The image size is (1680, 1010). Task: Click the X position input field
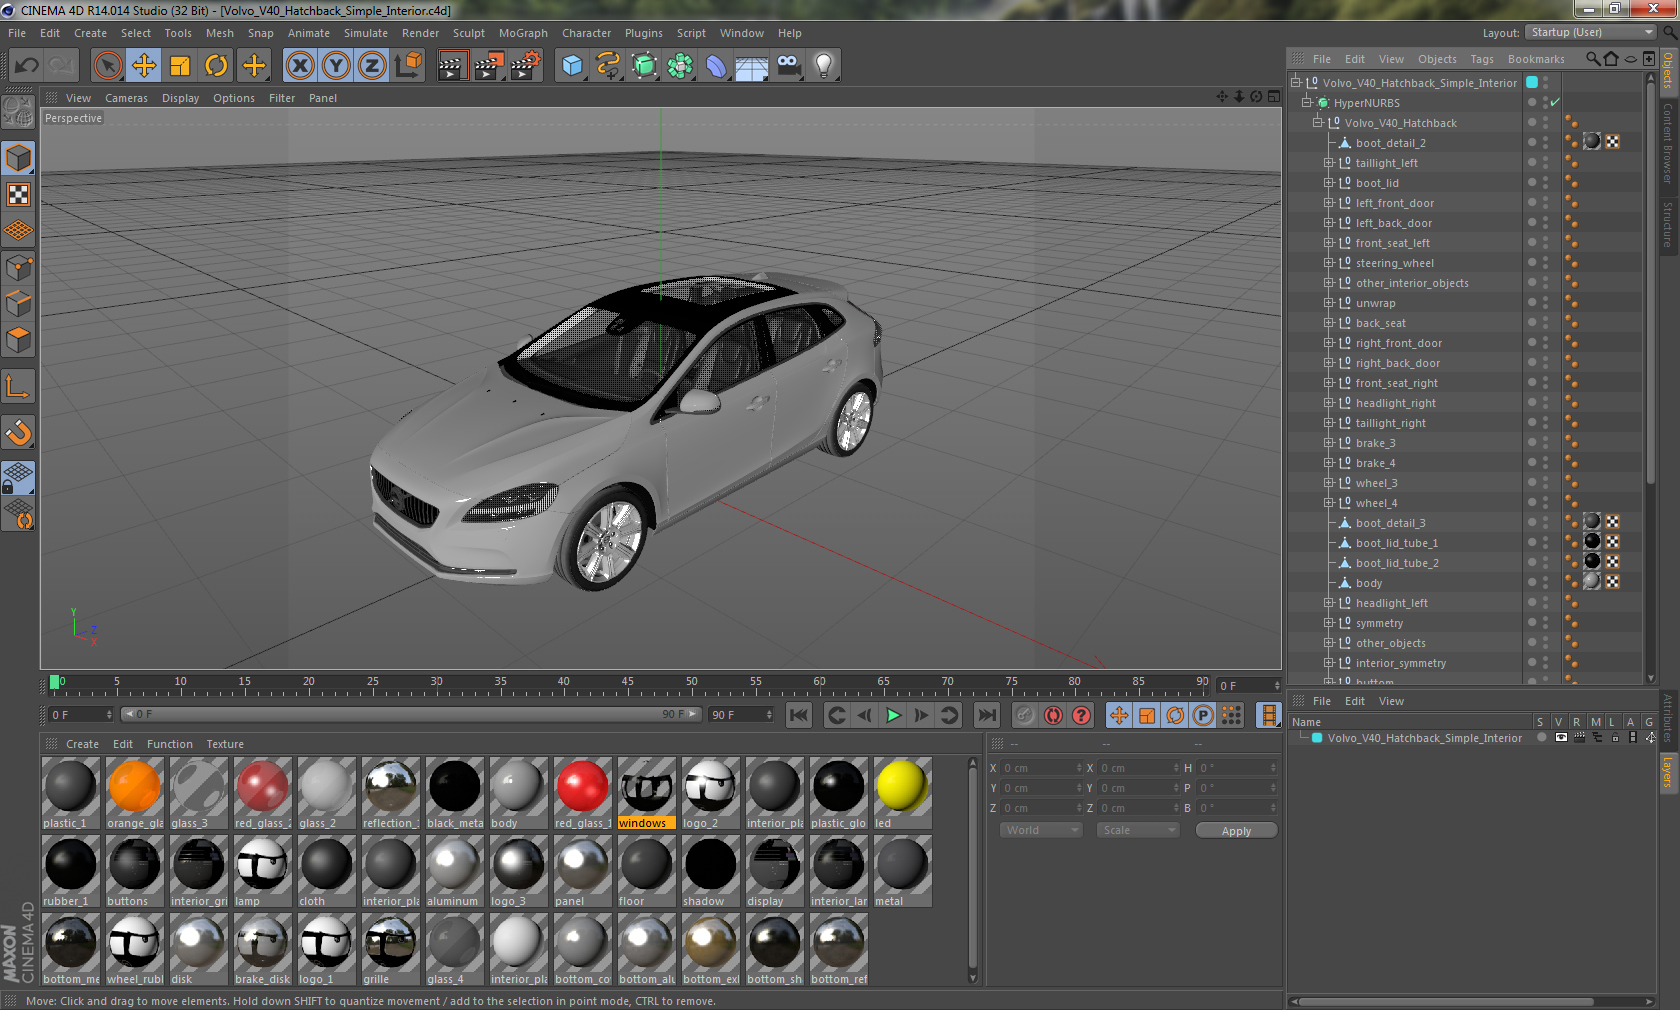[x=1042, y=768]
